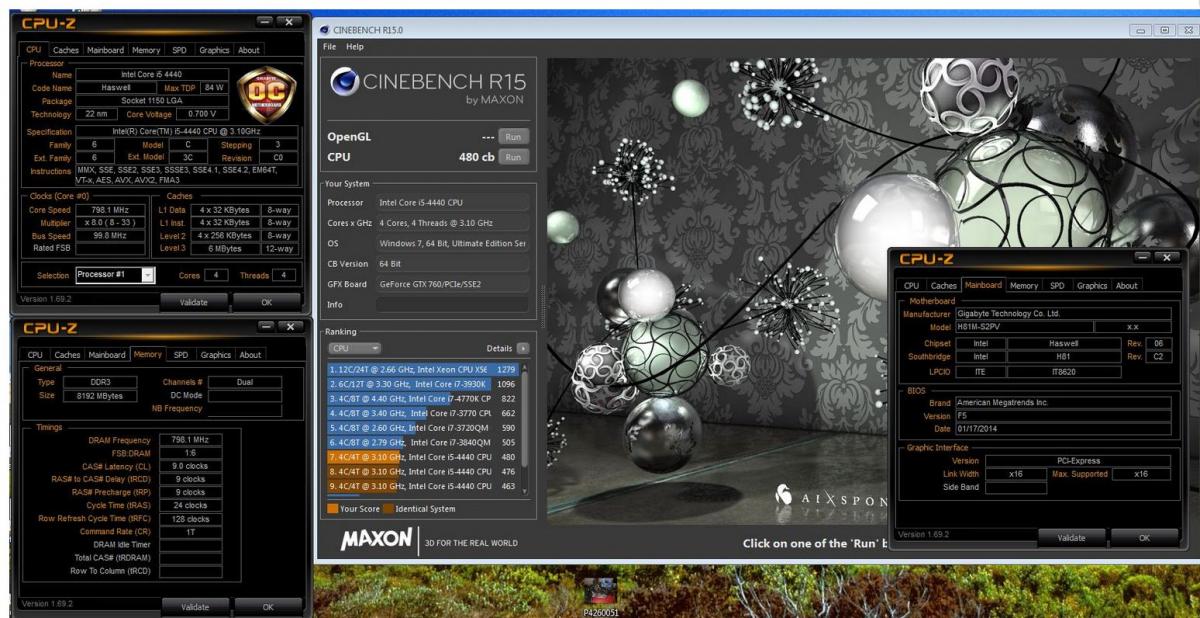Click GeForce GTX 760 GFX Board field
Viewport: 1200px width, 618px height.
[452, 283]
